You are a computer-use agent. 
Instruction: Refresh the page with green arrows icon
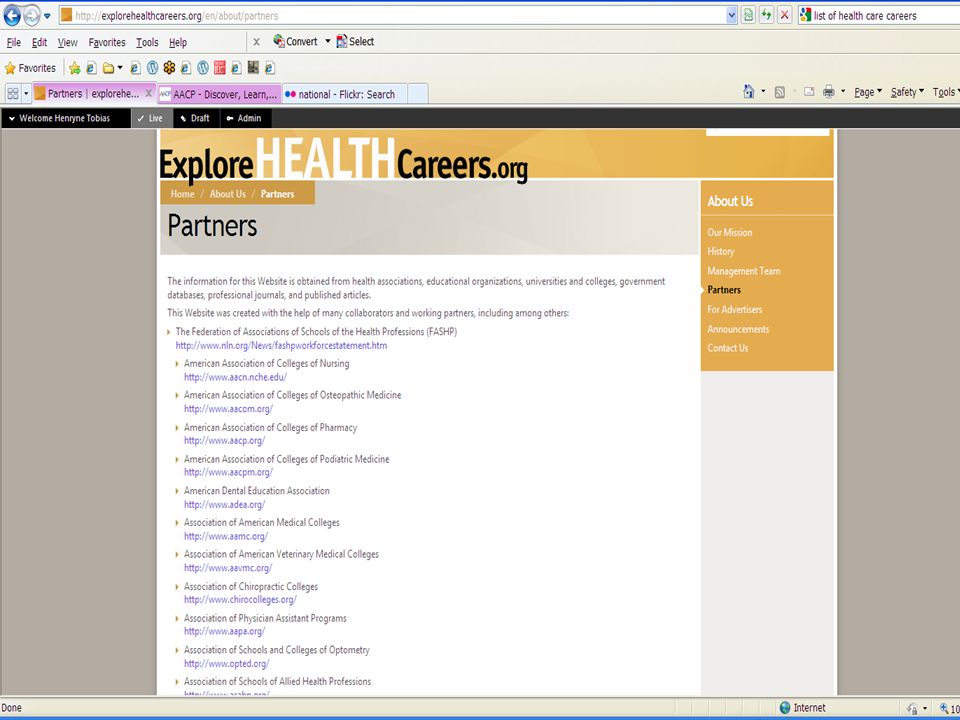click(x=766, y=15)
